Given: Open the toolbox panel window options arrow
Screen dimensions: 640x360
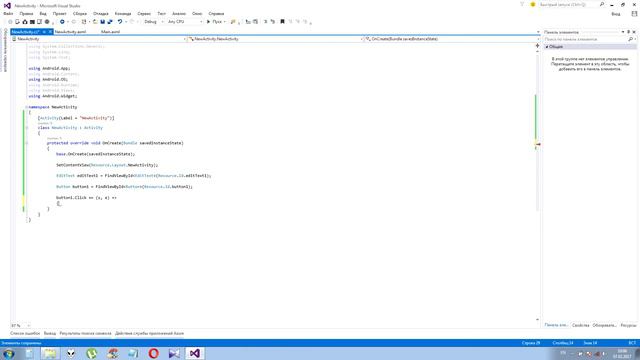Looking at the screenshot, I should [x=623, y=32].
